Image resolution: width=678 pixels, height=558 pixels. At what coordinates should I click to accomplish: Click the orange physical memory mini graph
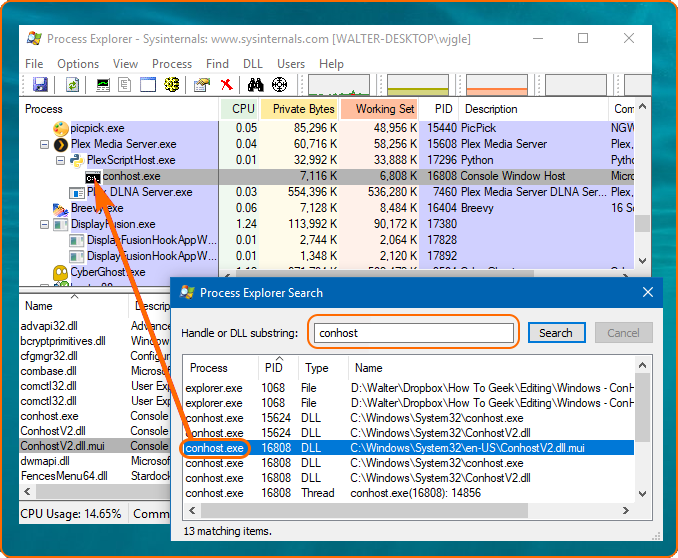tap(497, 85)
